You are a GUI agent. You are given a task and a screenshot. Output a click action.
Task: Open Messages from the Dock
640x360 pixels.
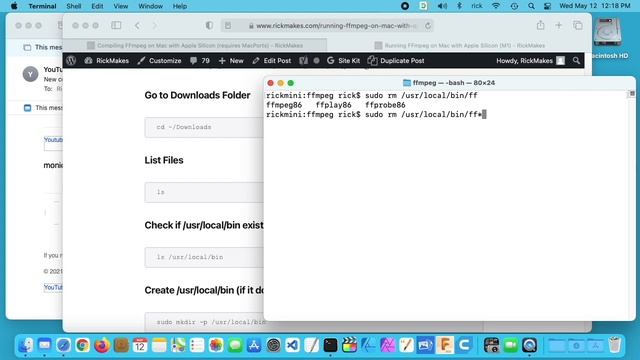(235, 345)
